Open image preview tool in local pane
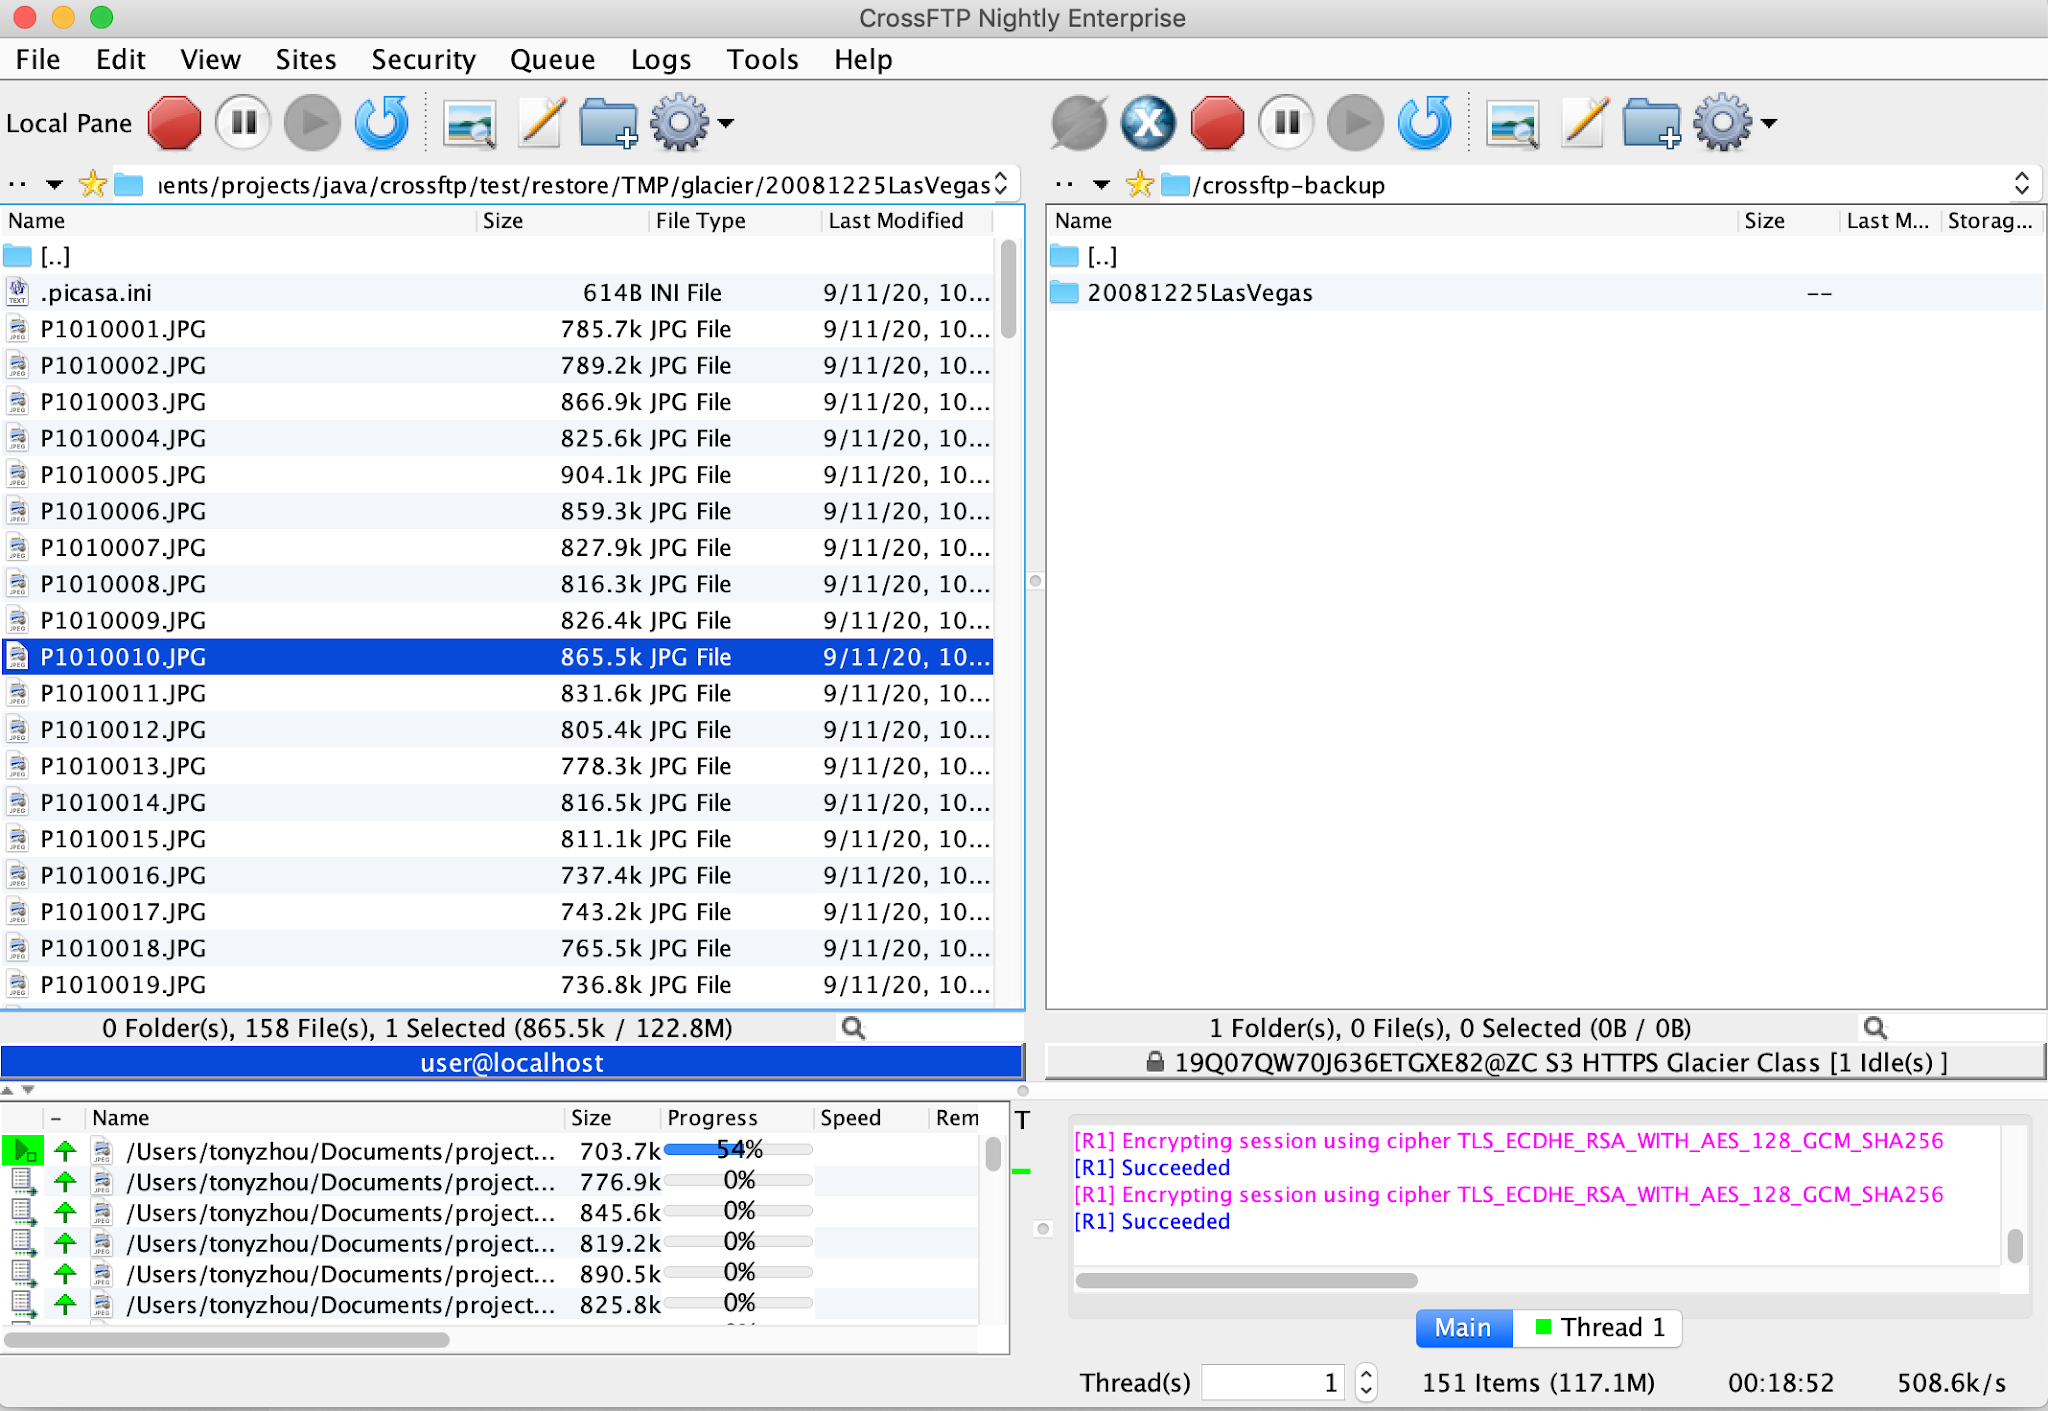The image size is (2048, 1411). [x=470, y=122]
